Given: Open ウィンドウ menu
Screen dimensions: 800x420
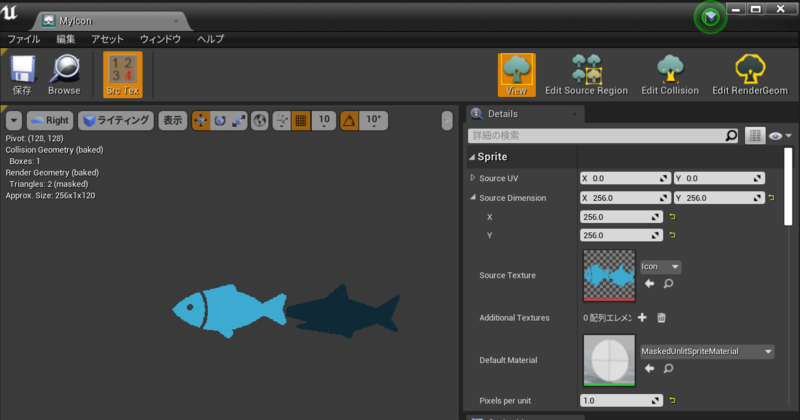Looking at the screenshot, I should pos(160,39).
